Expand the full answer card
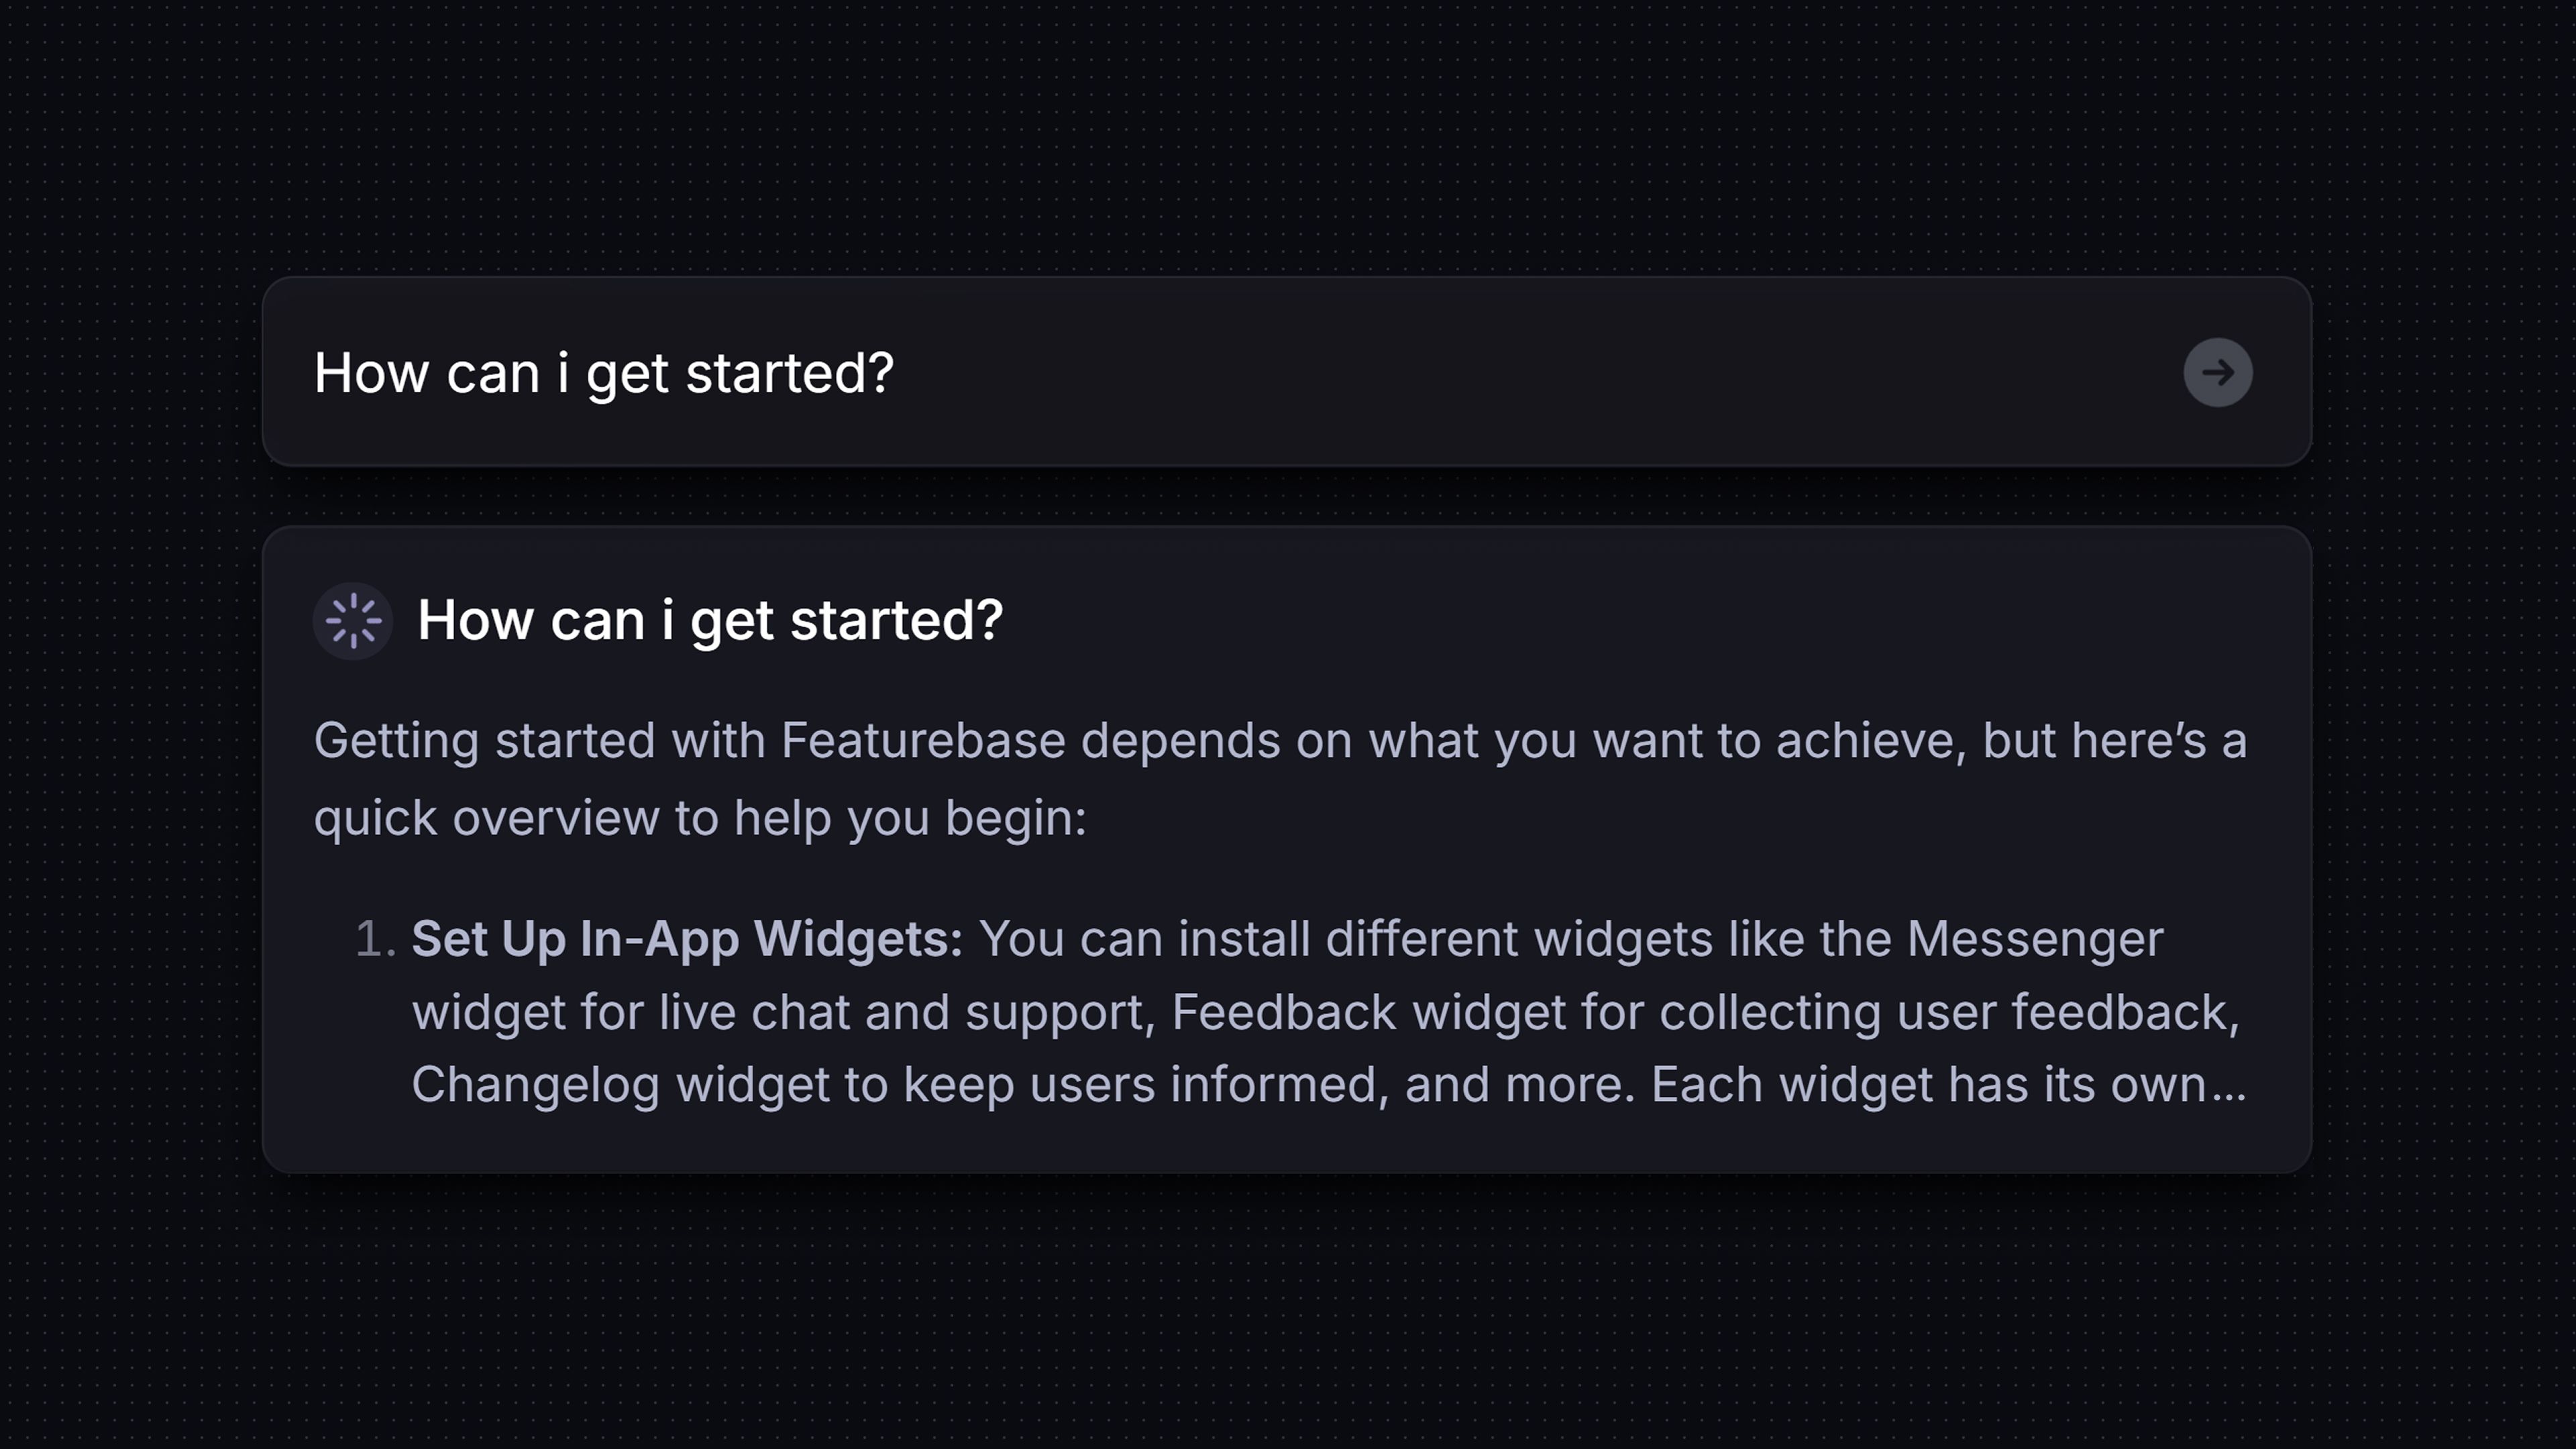 tap(1288, 850)
